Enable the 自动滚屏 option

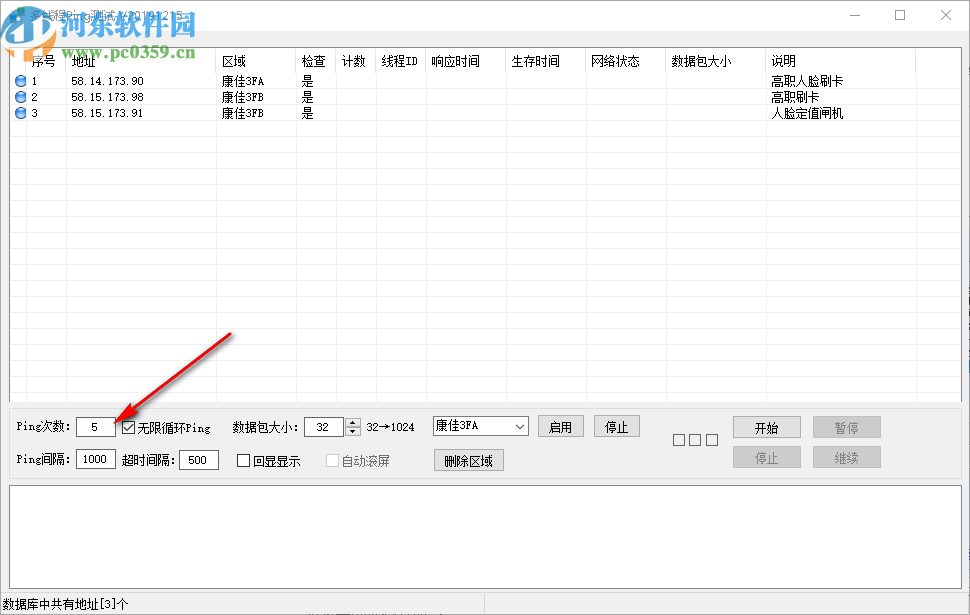click(x=332, y=460)
